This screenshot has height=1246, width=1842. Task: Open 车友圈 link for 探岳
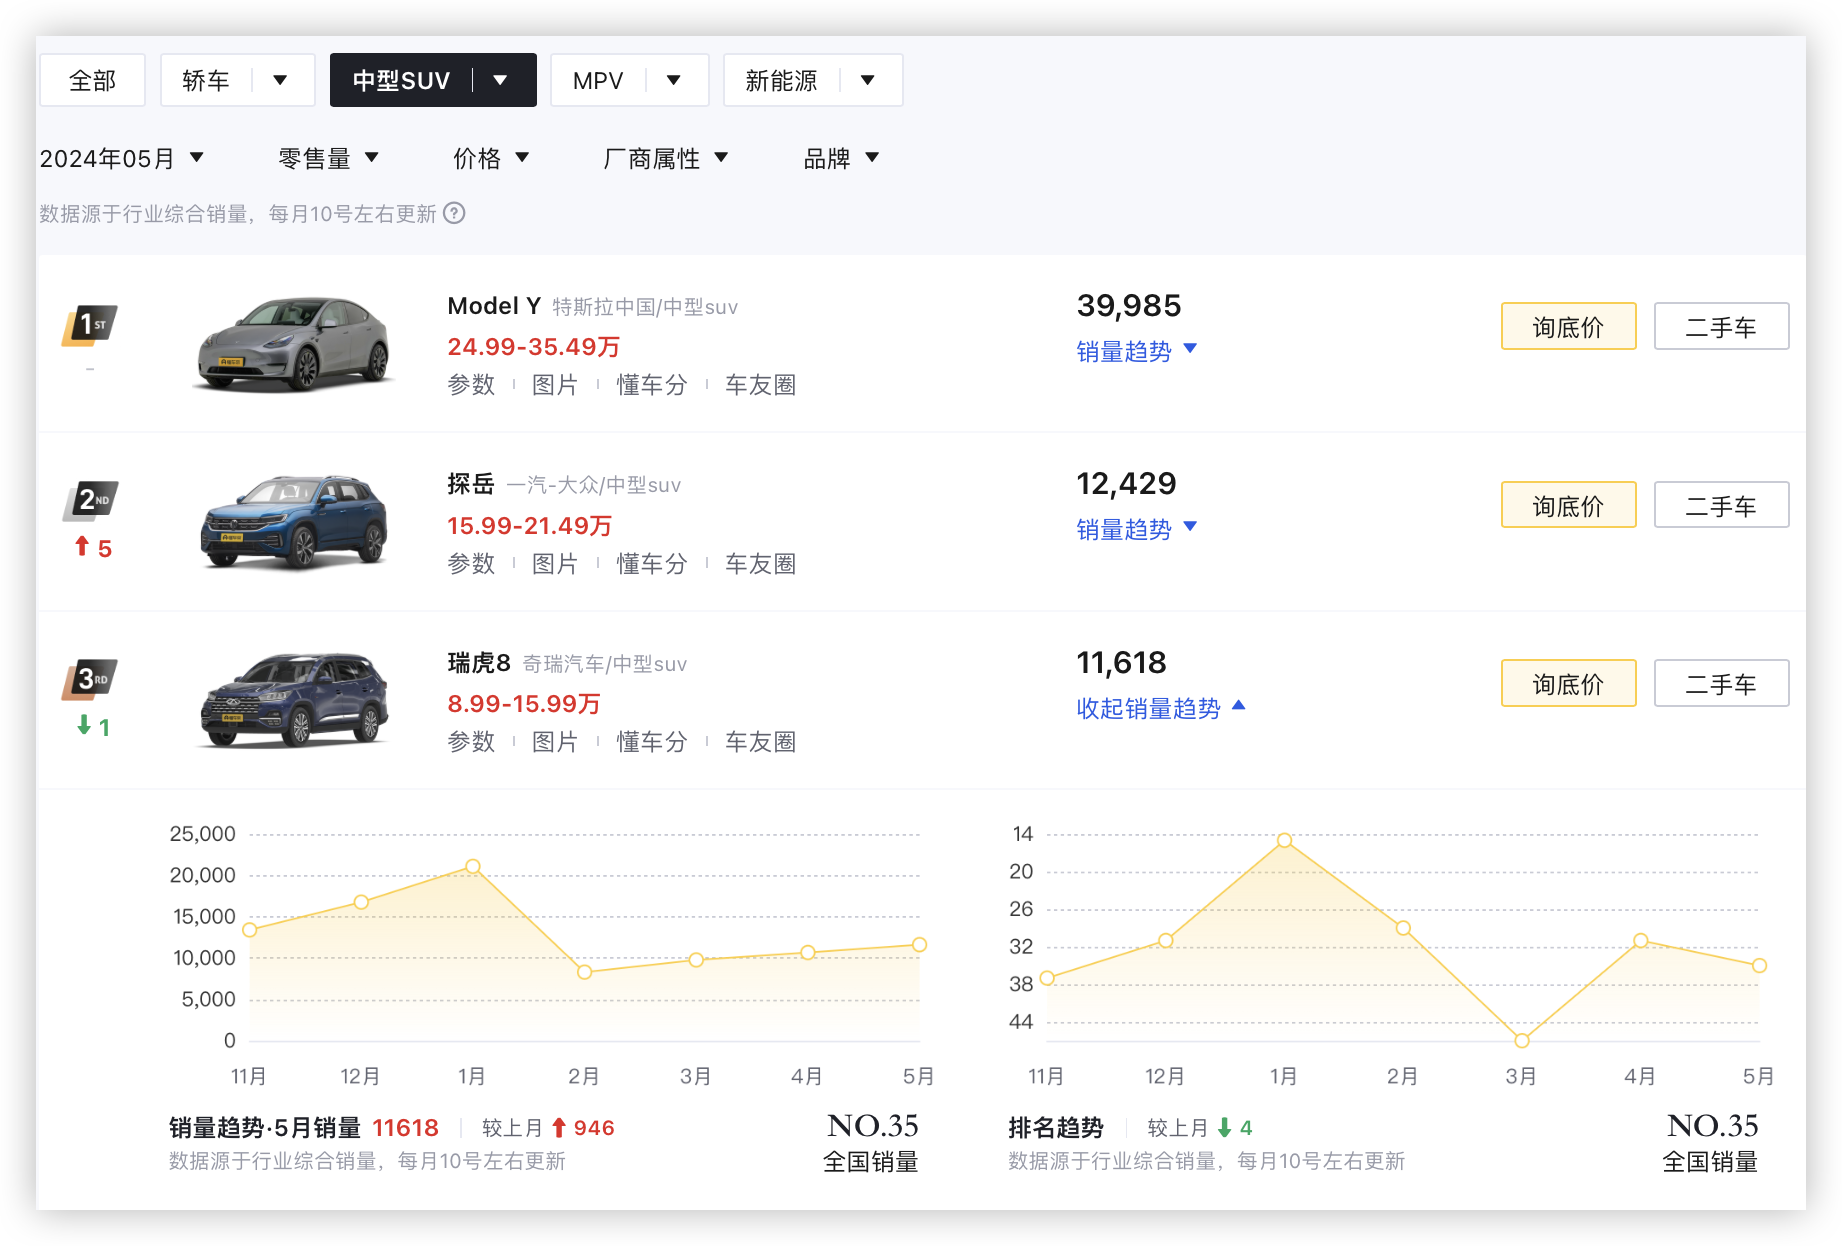760,564
